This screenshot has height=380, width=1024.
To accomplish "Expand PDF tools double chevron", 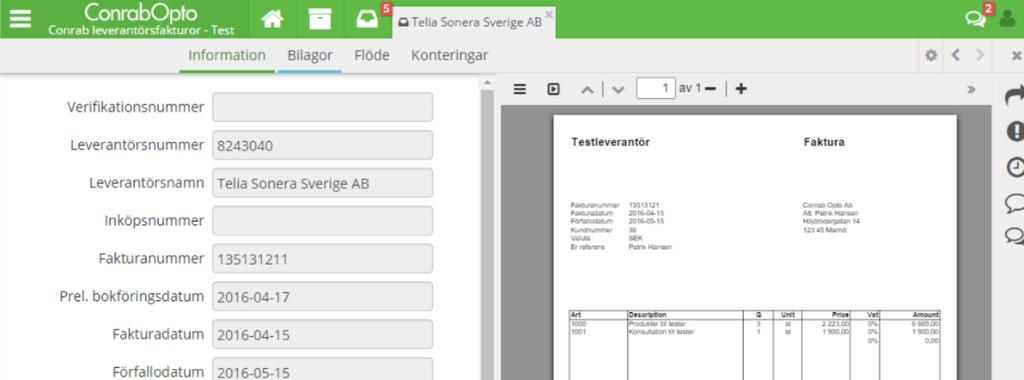I will click(x=971, y=89).
